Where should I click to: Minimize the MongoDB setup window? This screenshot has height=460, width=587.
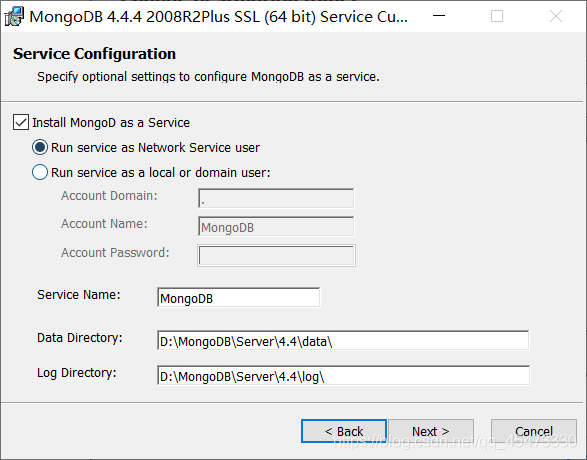click(x=439, y=16)
